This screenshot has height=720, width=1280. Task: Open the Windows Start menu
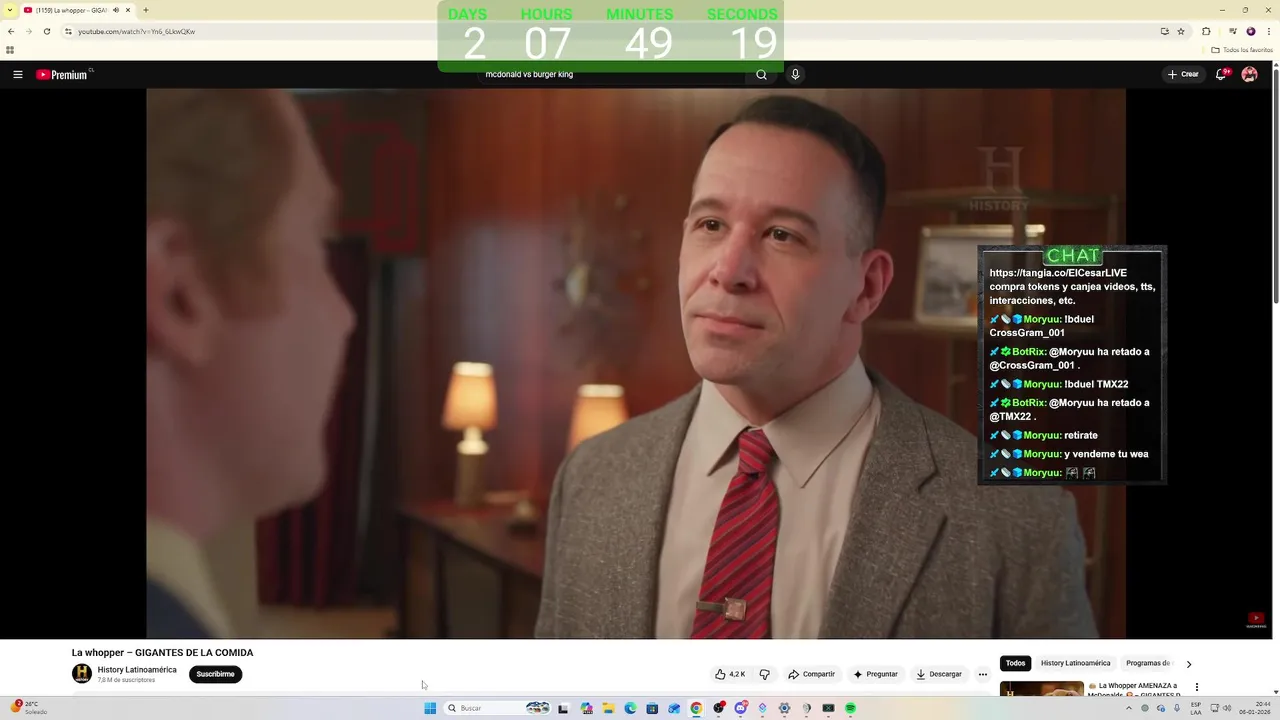point(430,708)
